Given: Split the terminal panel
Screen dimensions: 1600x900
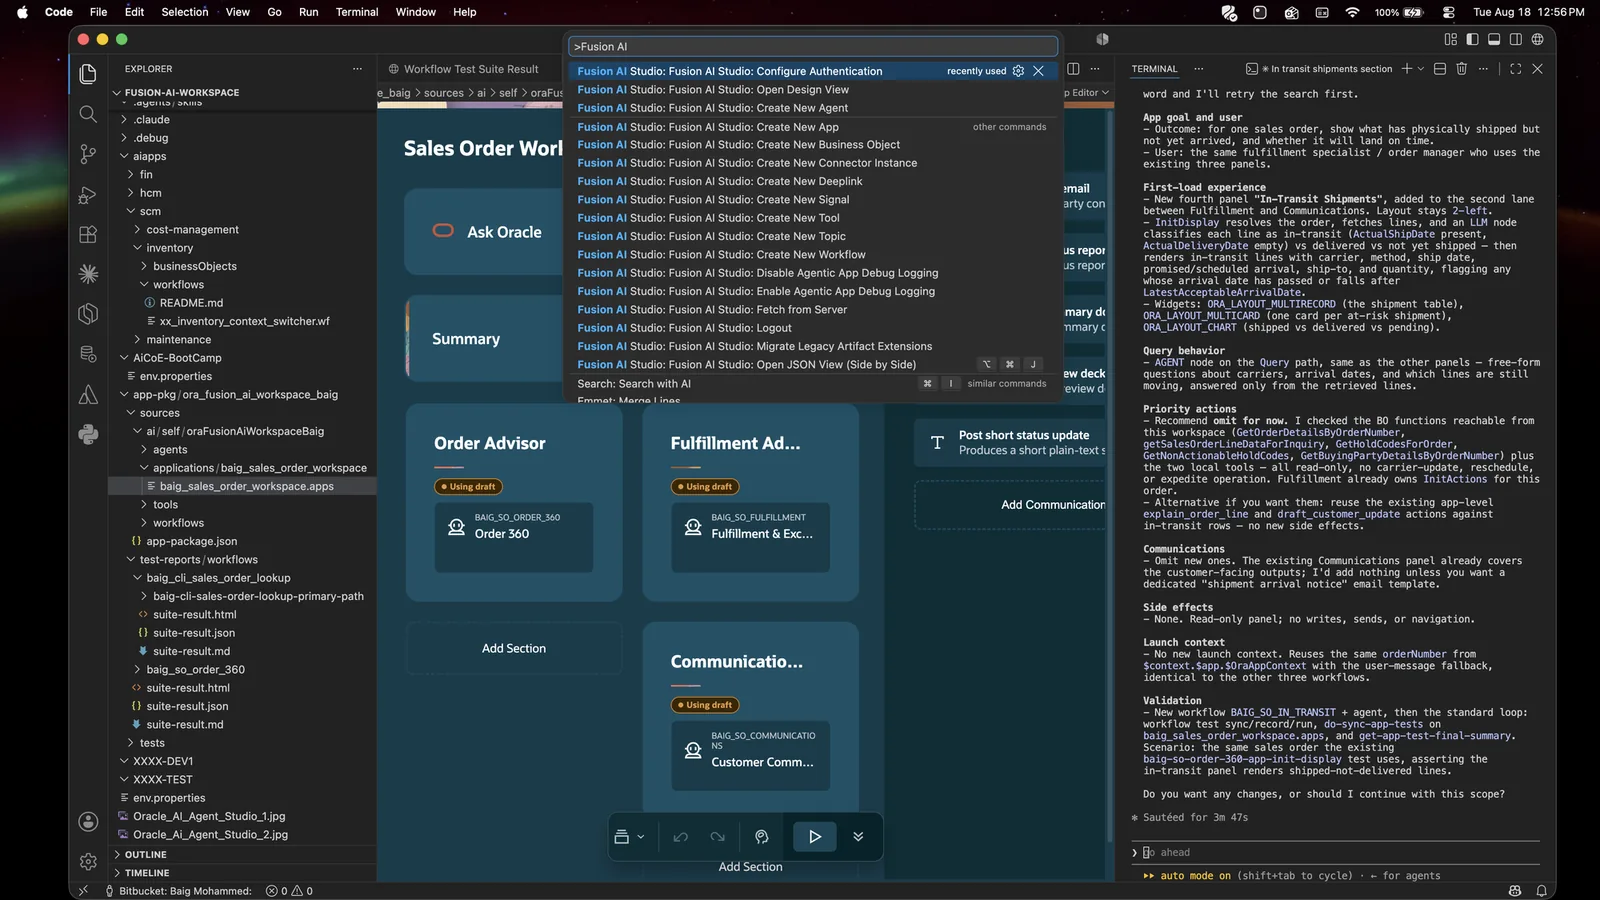Looking at the screenshot, I should point(1440,69).
